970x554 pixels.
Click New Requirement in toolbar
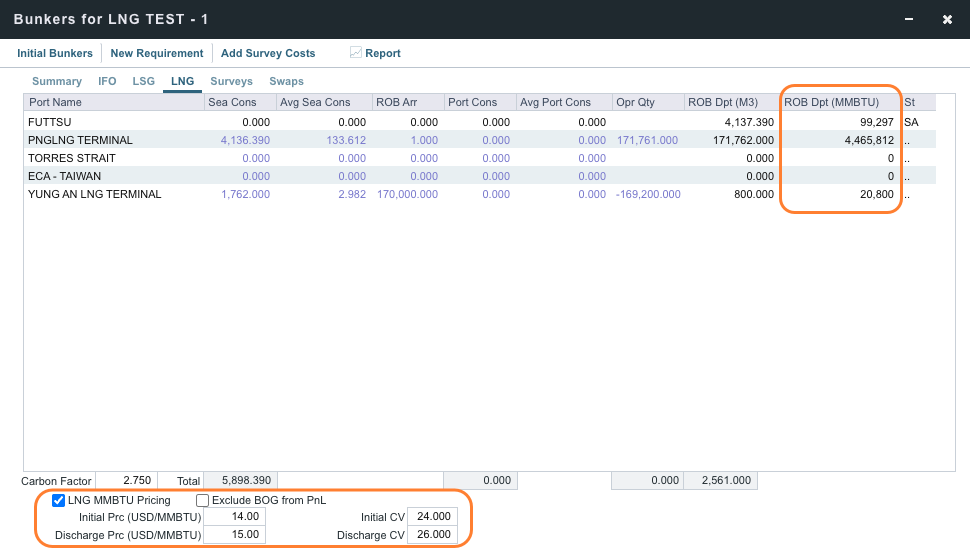click(157, 53)
